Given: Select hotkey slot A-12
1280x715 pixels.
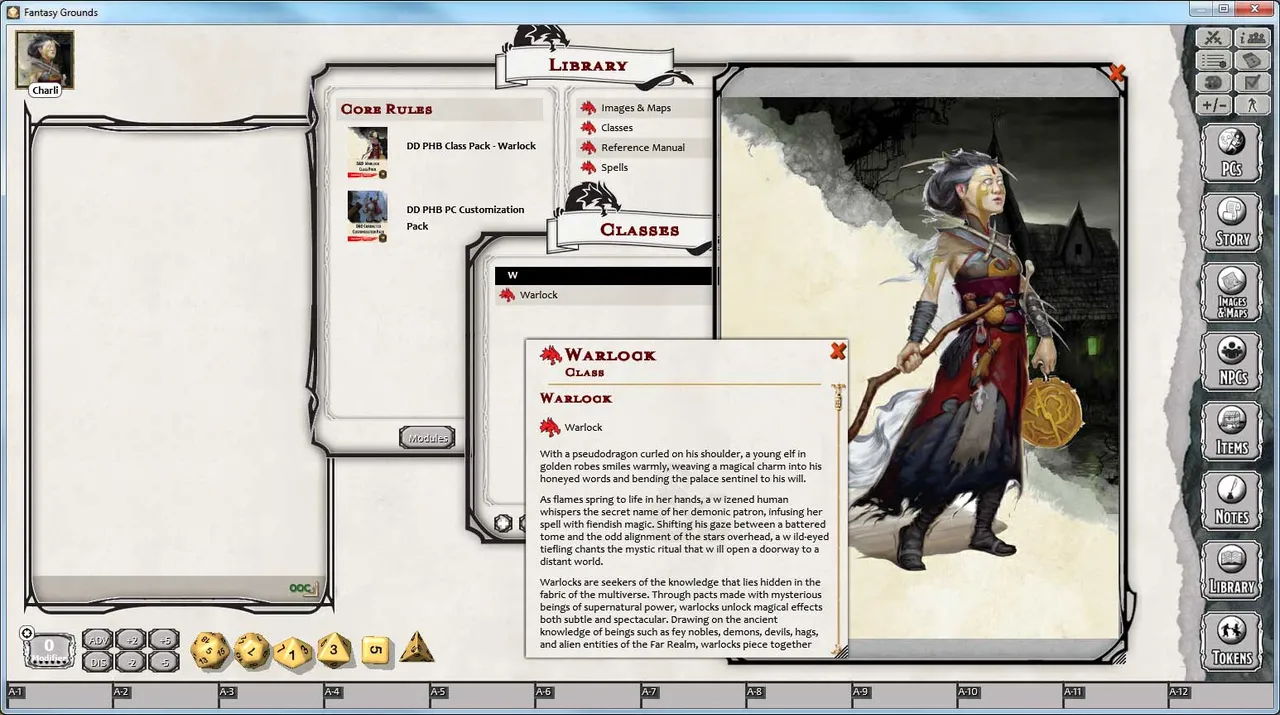Looking at the screenshot, I should 1221,697.
